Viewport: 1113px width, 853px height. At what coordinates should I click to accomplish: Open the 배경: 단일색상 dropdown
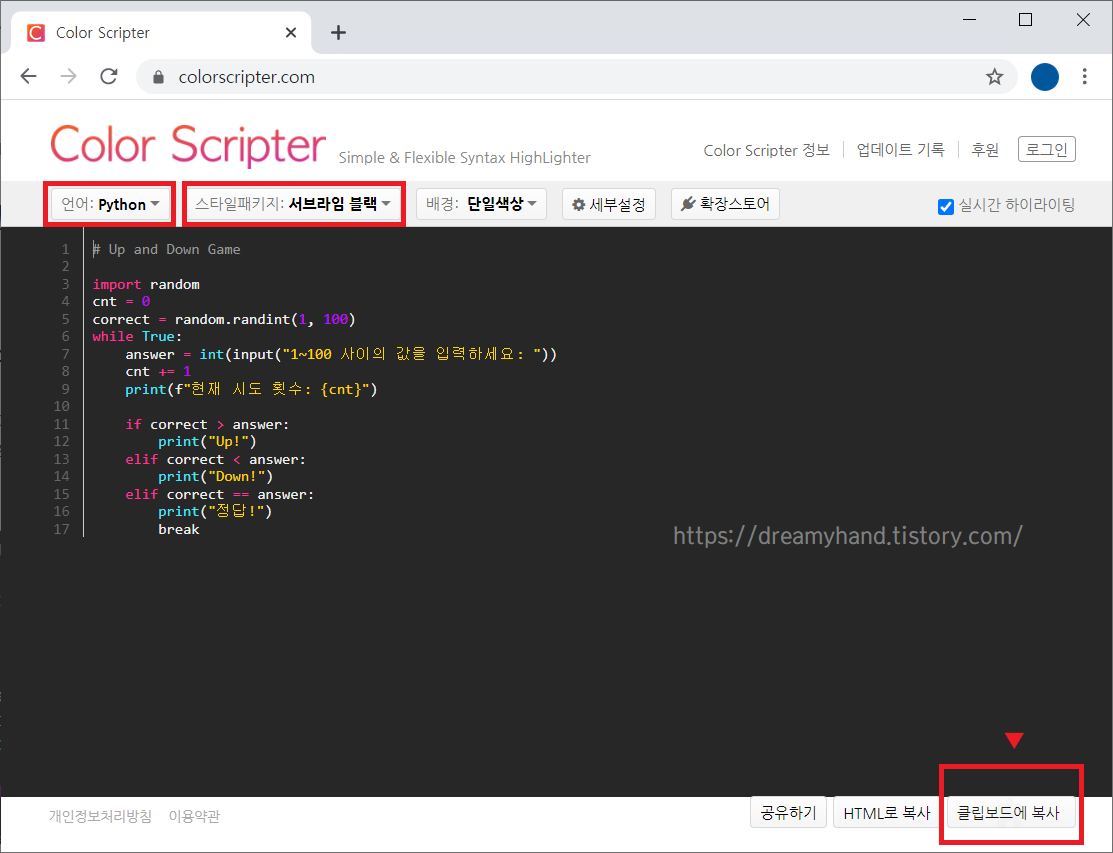pos(481,204)
